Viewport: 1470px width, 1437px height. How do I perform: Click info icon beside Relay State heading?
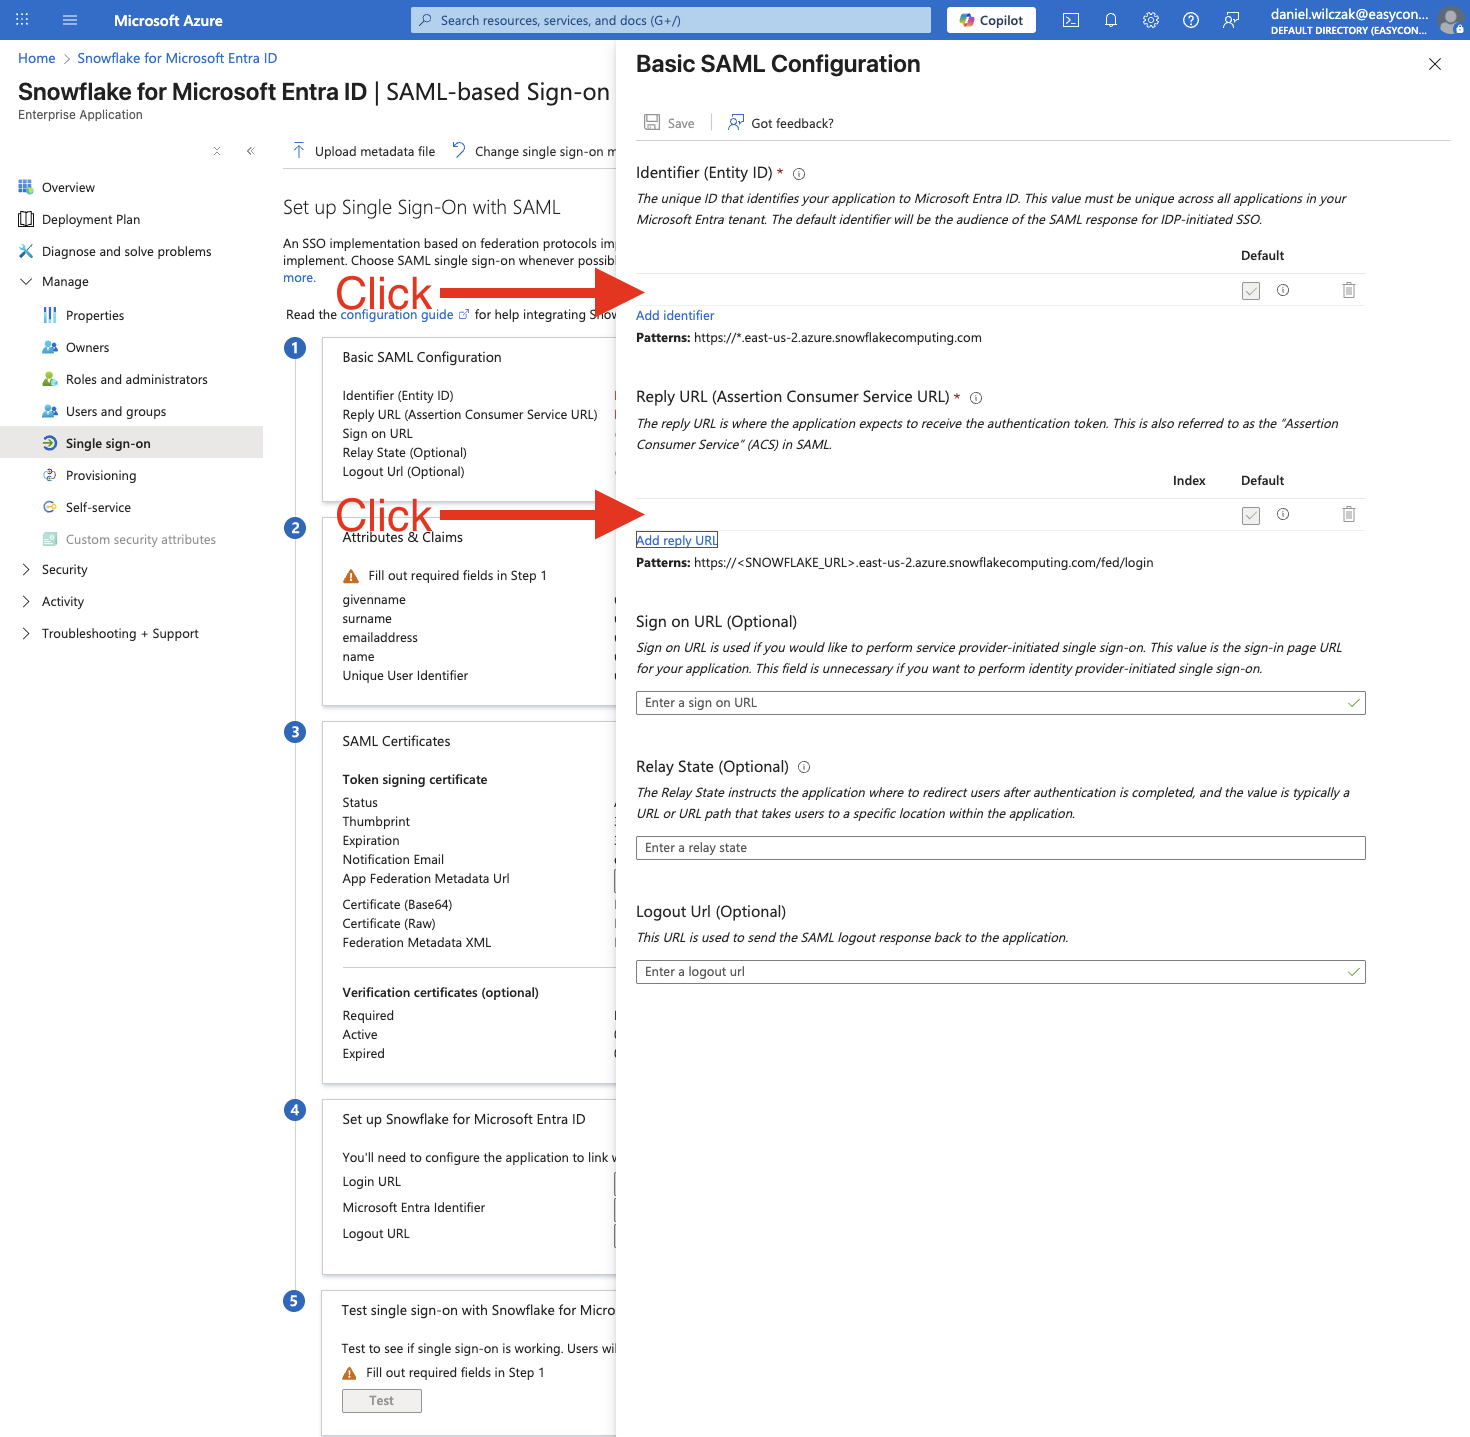pyautogui.click(x=804, y=767)
